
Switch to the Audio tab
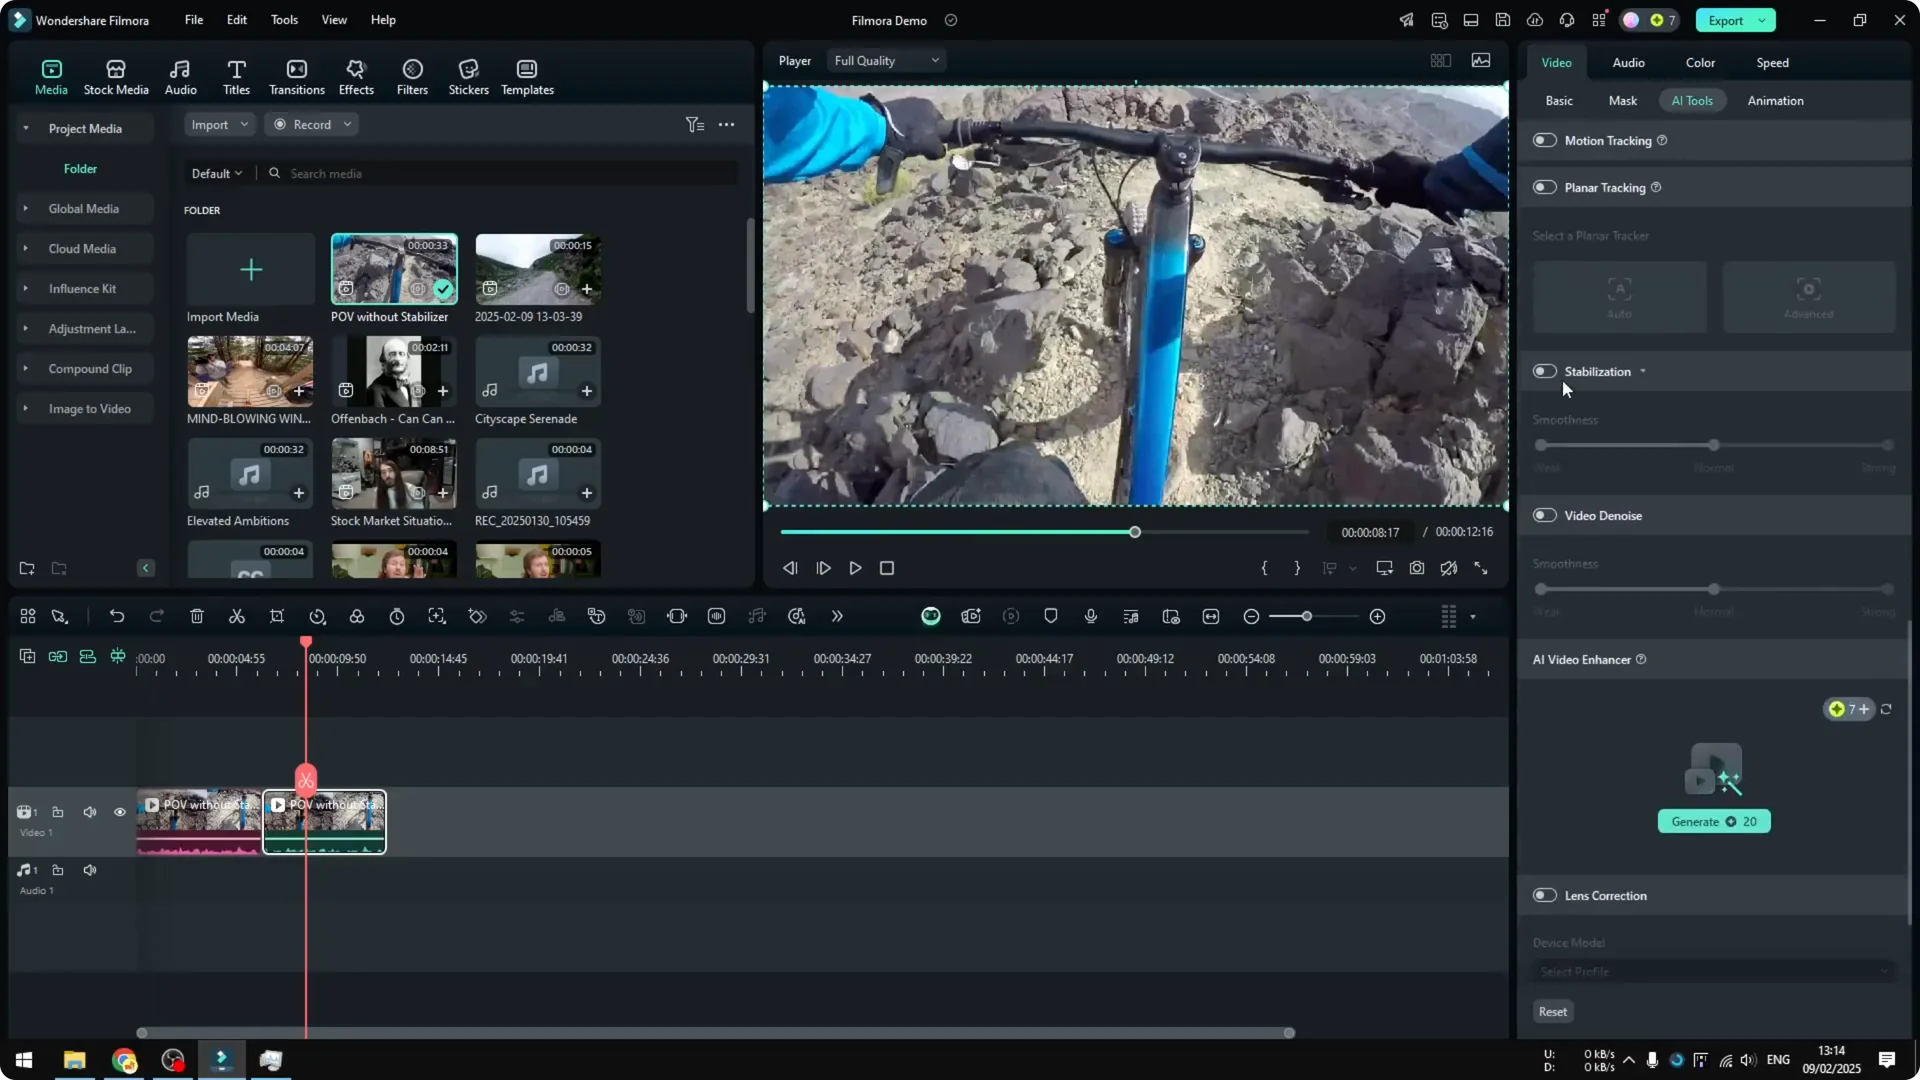tap(1627, 62)
